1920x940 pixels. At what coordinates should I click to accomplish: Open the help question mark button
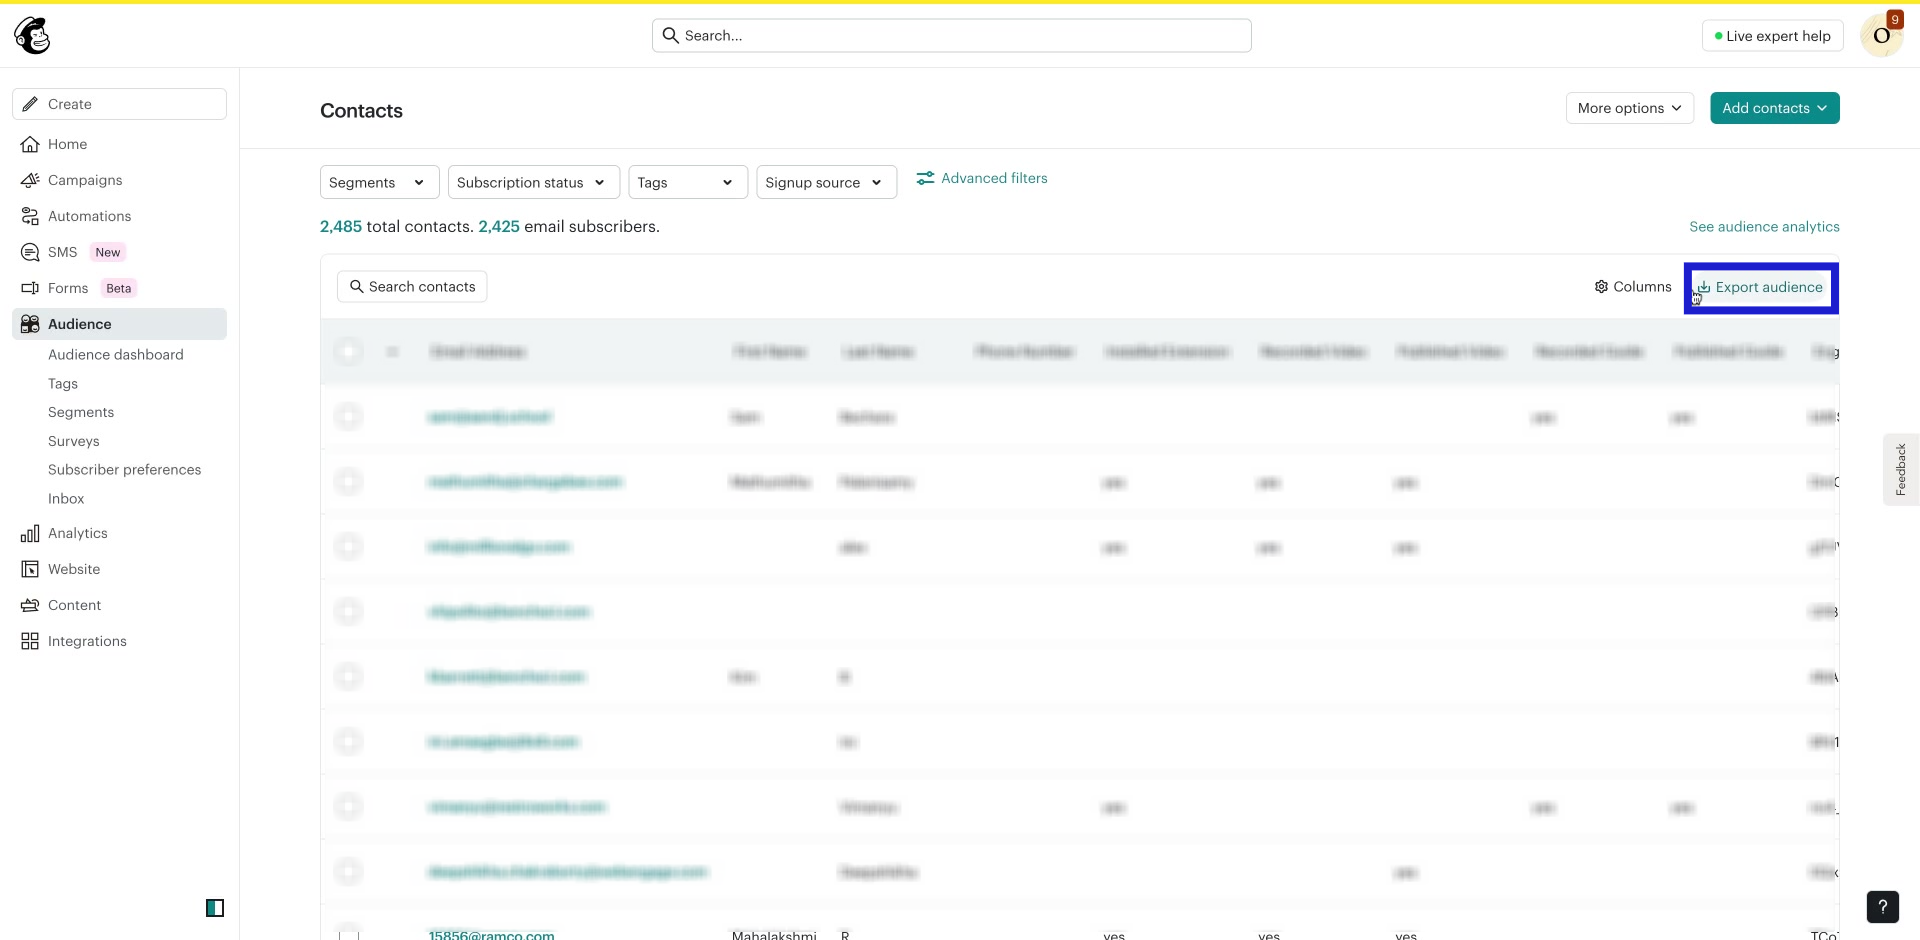1883,907
